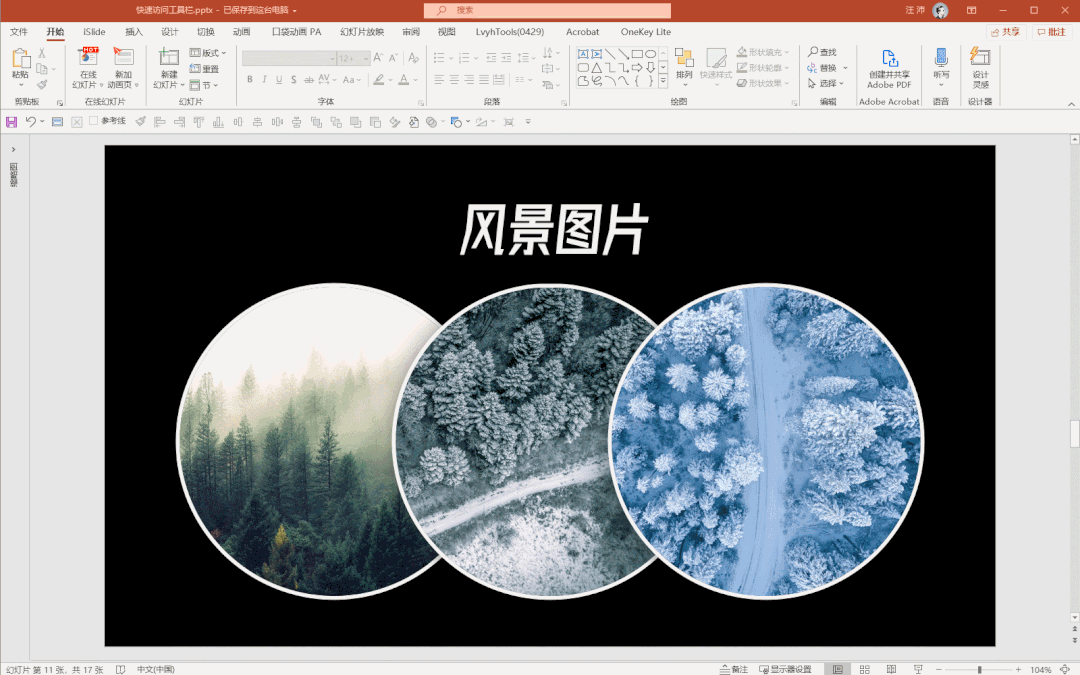Click the 共享 share button
The height and width of the screenshot is (675, 1080).
(x=1006, y=32)
